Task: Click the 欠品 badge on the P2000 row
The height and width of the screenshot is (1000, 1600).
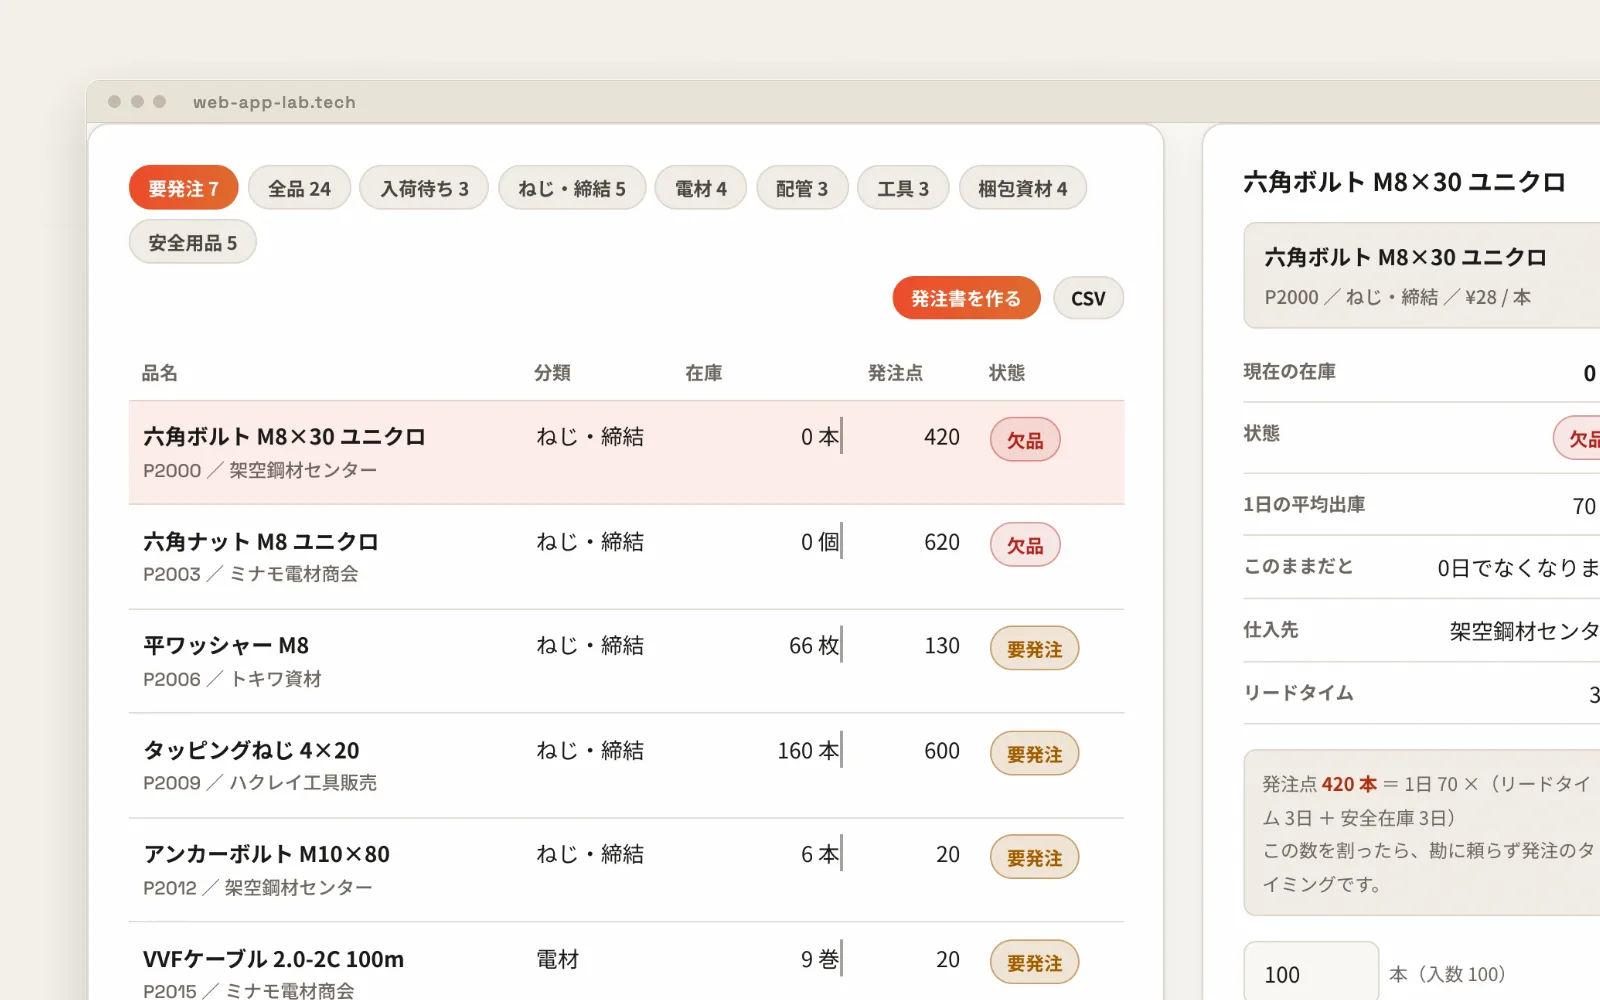Action: click(1025, 440)
